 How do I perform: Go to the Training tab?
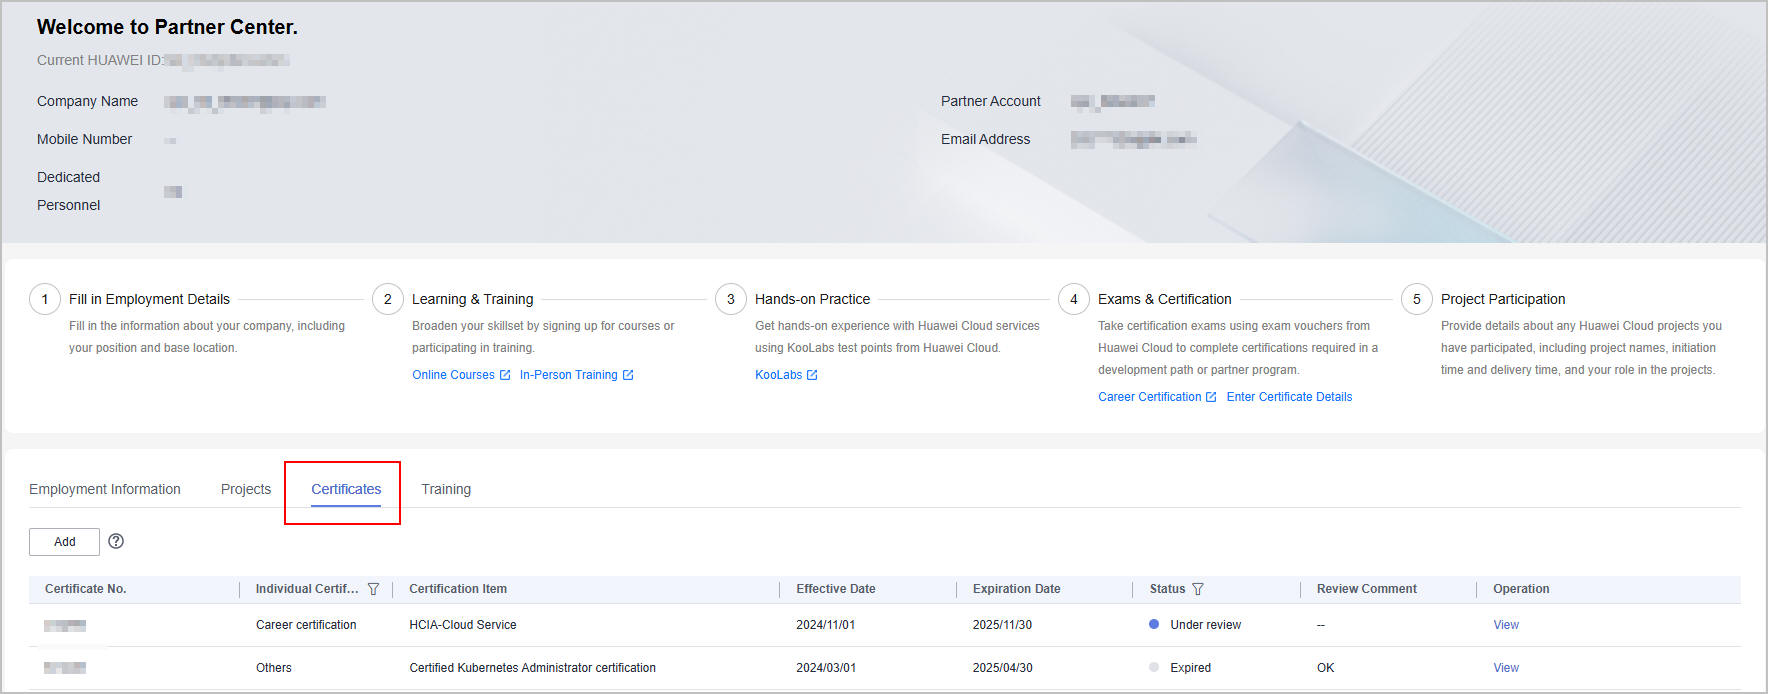446,489
